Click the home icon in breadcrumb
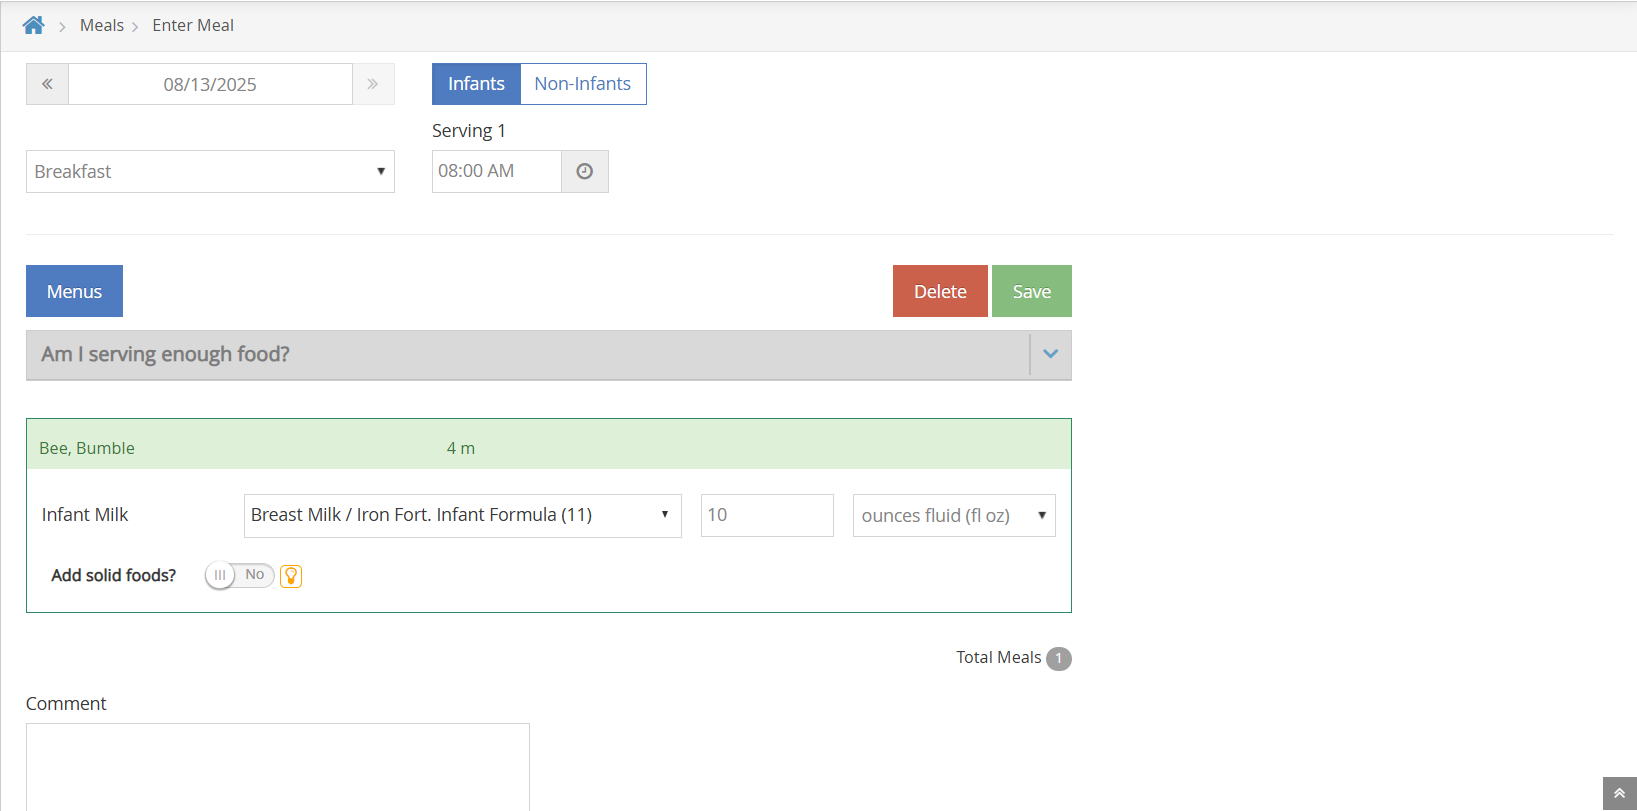Image resolution: width=1637 pixels, height=811 pixels. point(33,25)
